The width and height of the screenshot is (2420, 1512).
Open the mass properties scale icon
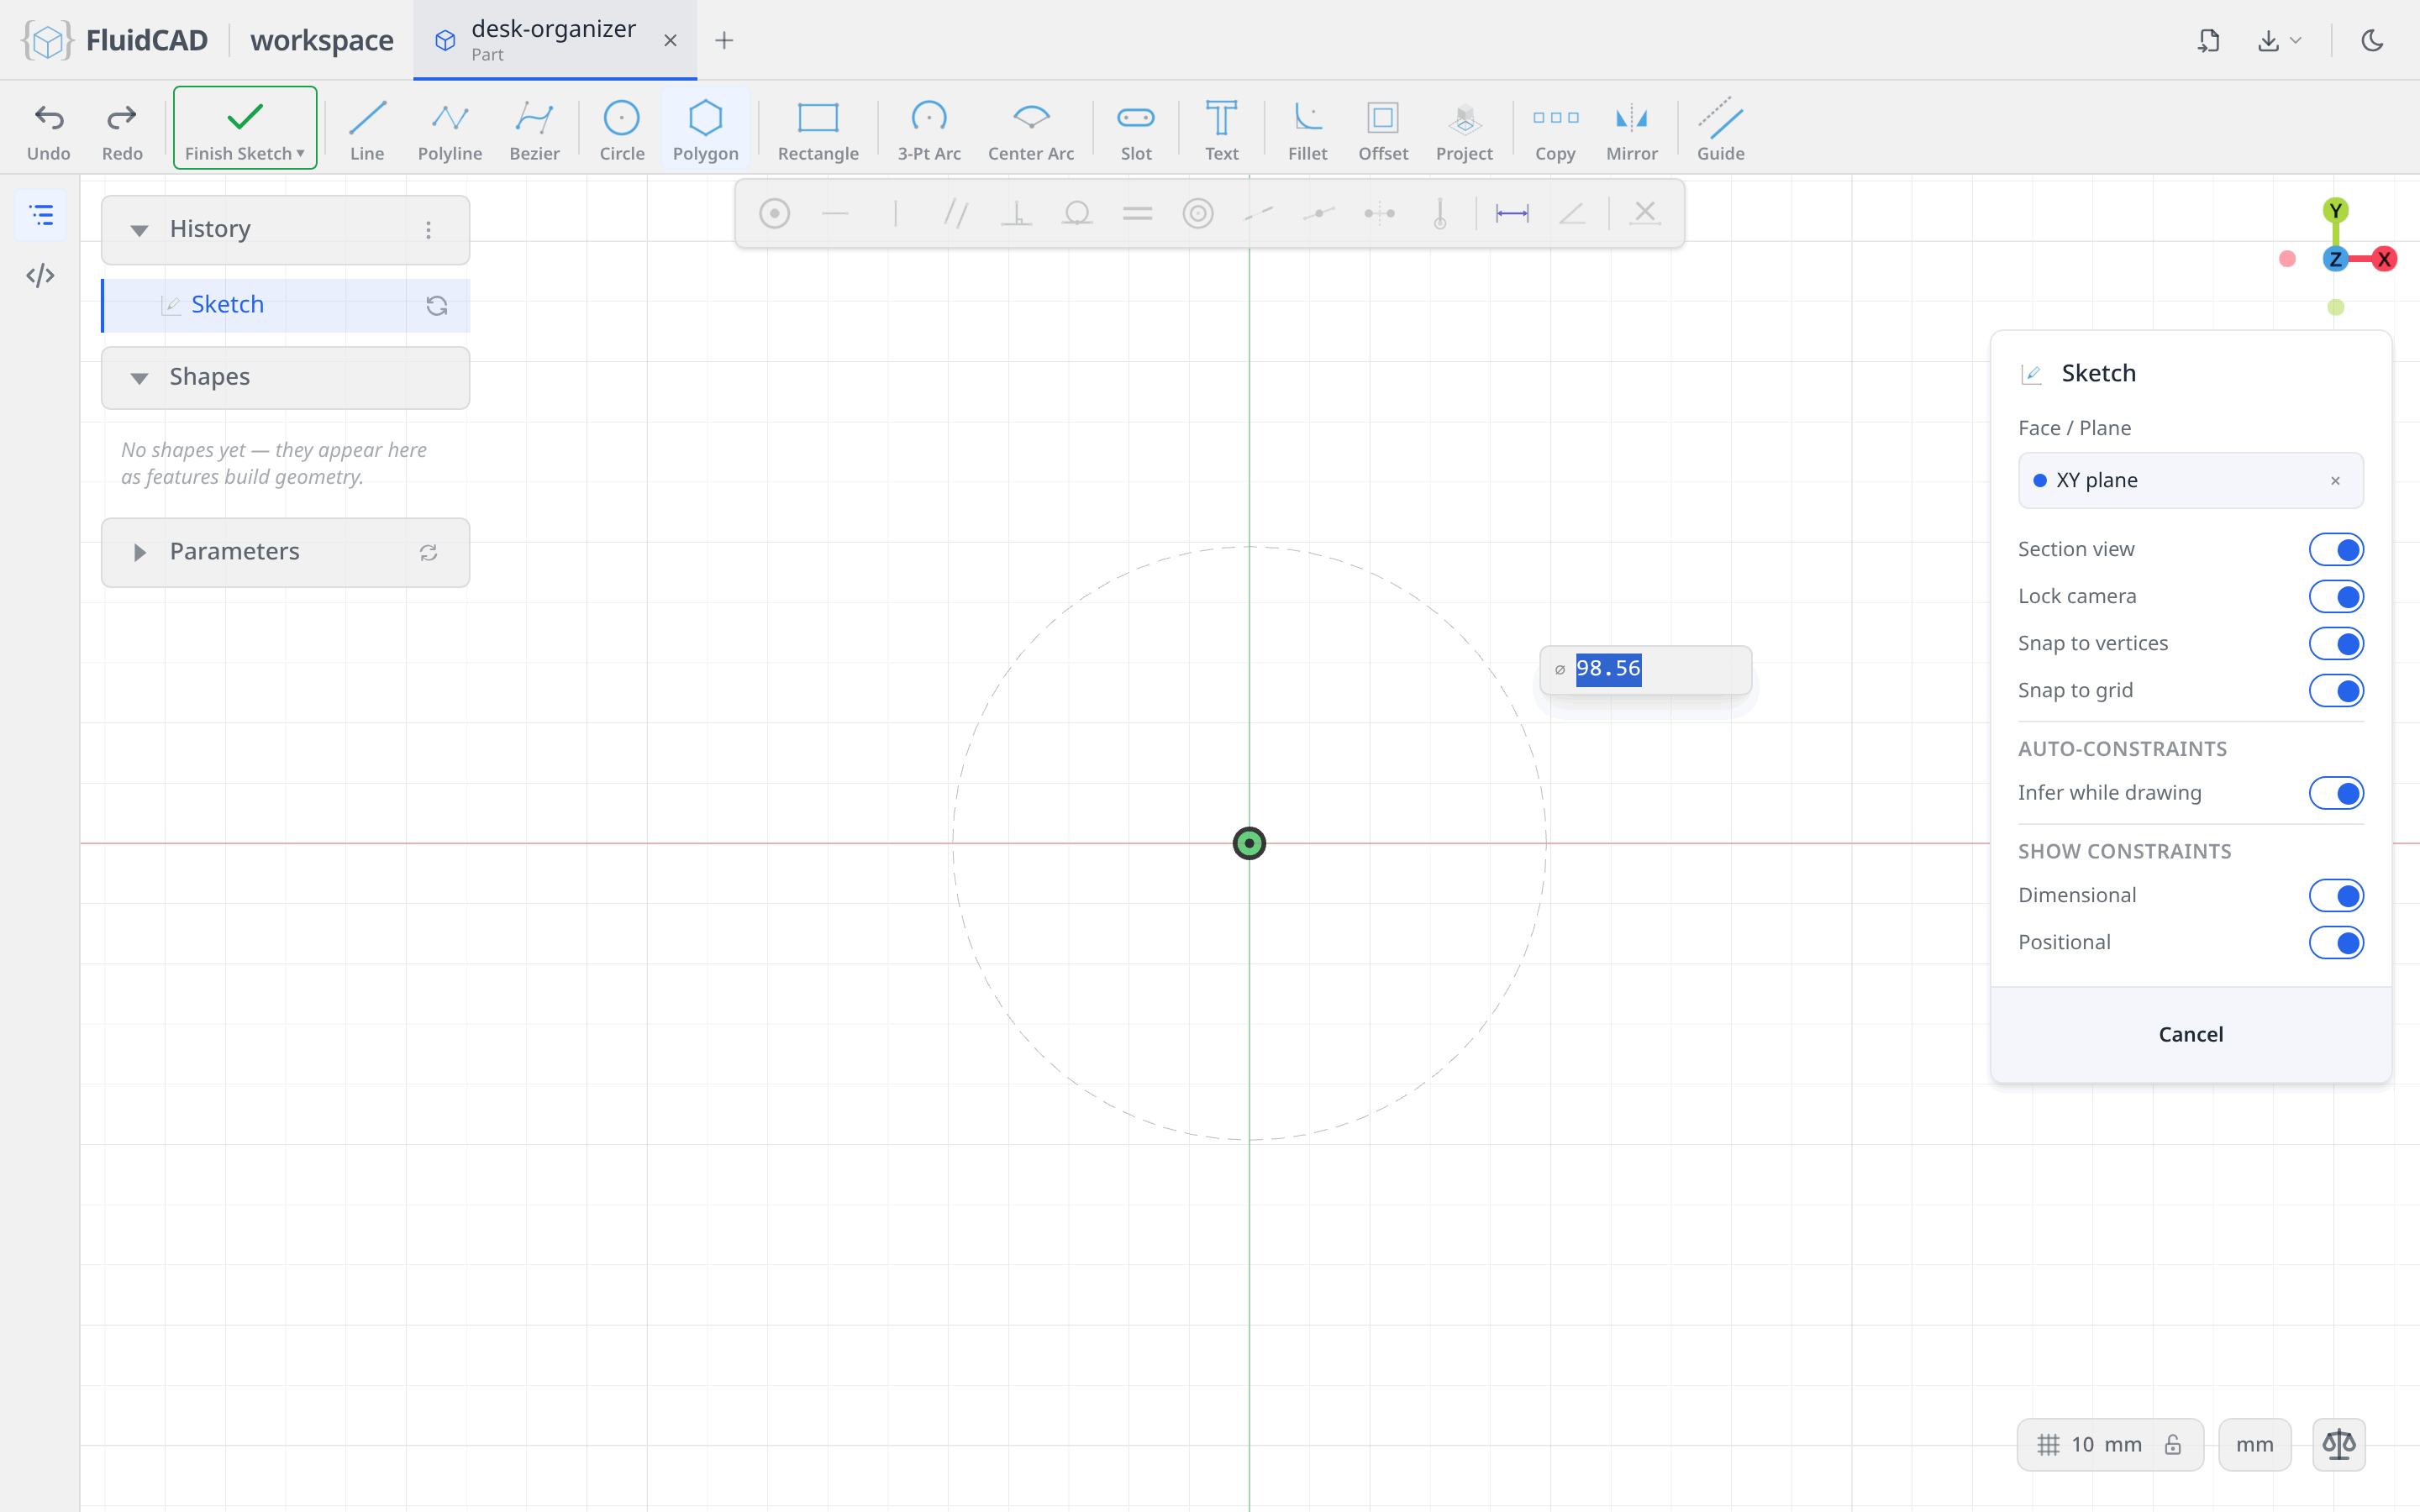tap(2338, 1444)
